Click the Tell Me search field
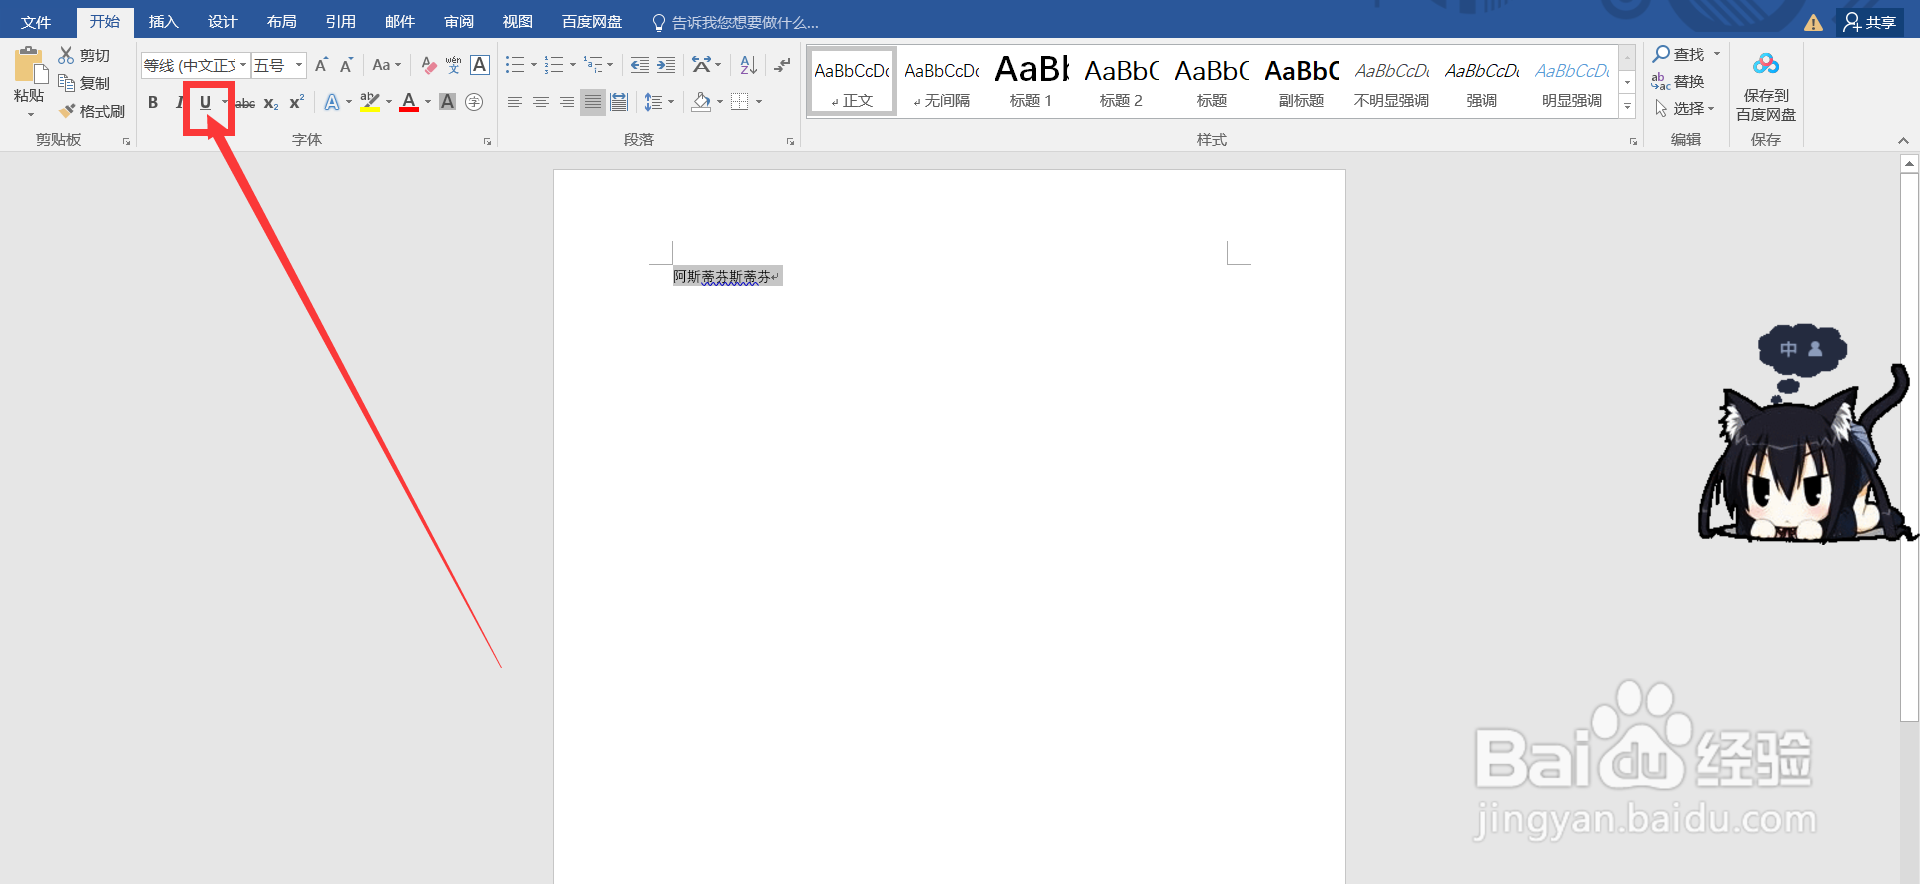The image size is (1920, 884). pos(735,22)
